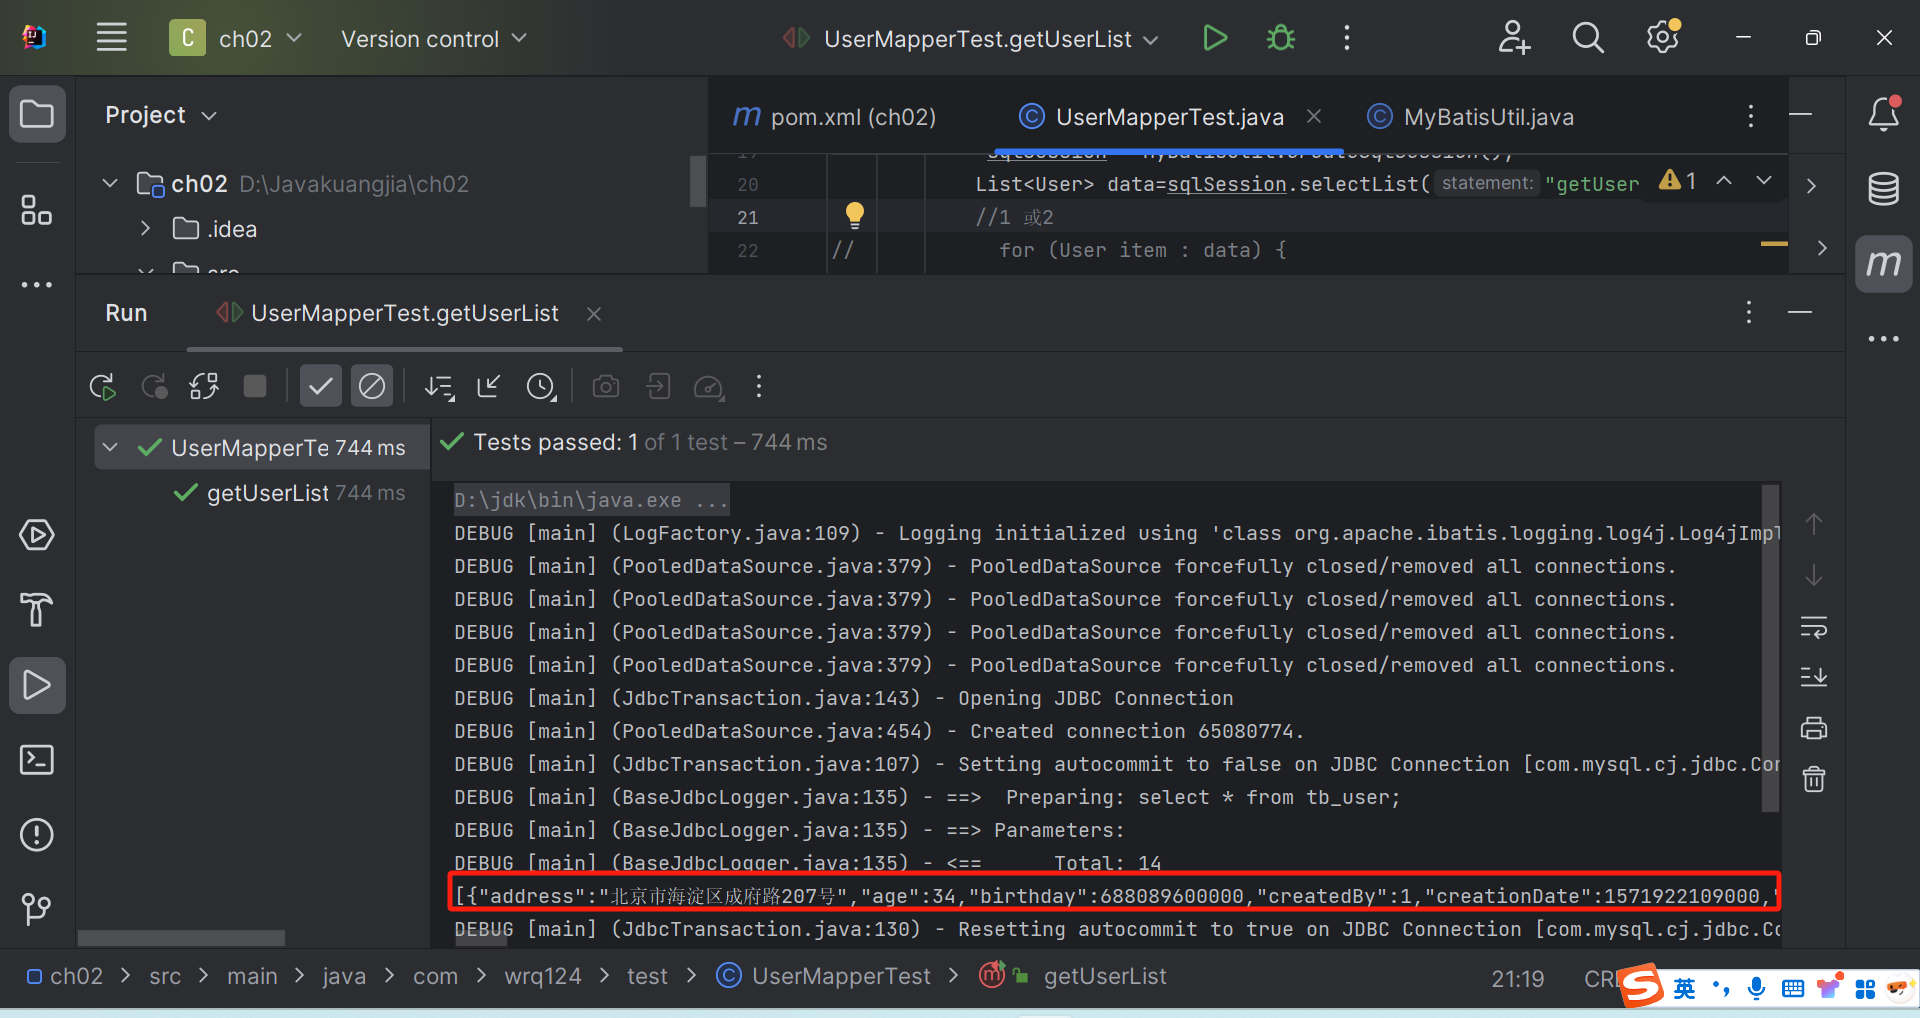Open run configuration UserMapperTest.getUserList dropdown

970,38
